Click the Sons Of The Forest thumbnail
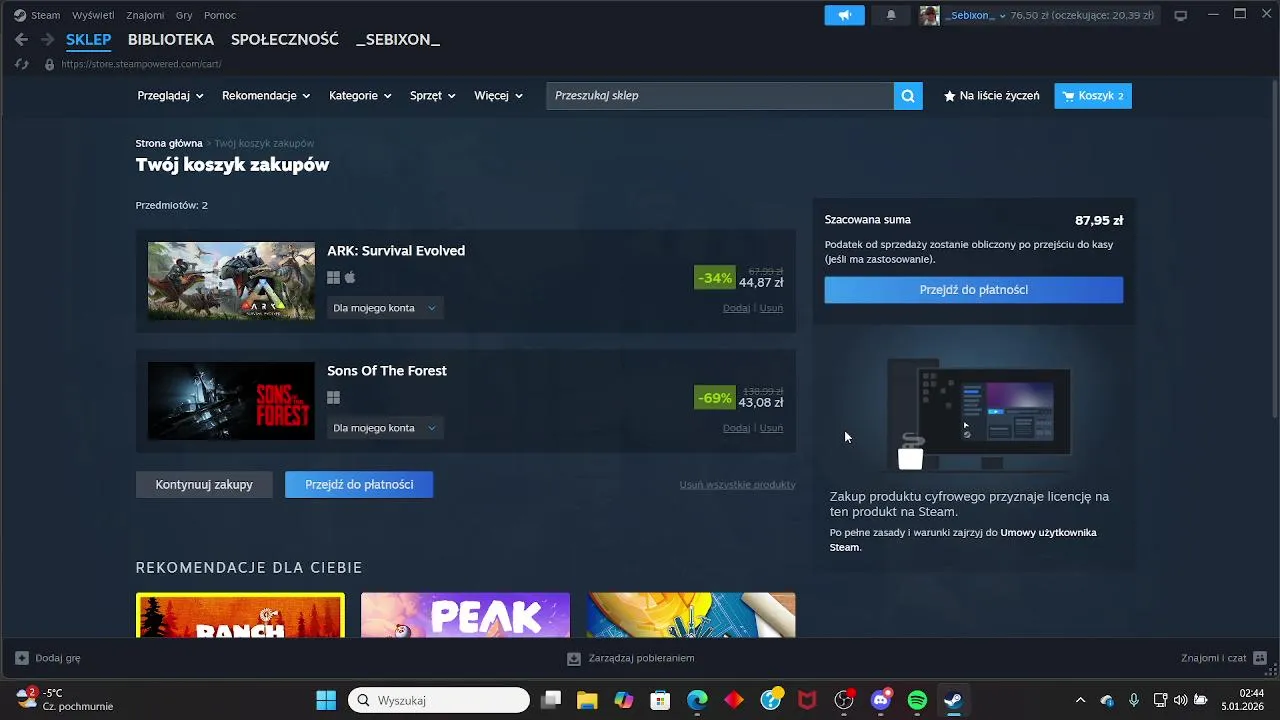Image resolution: width=1280 pixels, height=720 pixels. click(x=231, y=401)
